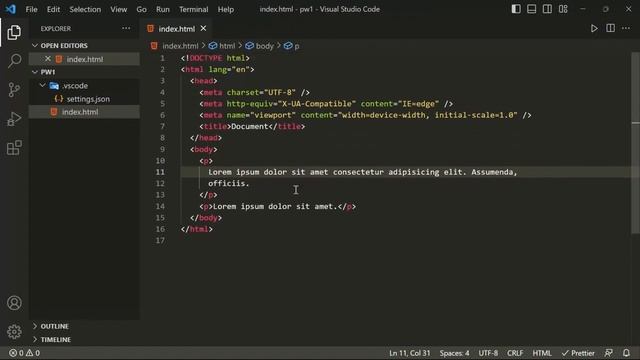Open Run and Debug view
Screen dimensions: 640x360
tap(14, 119)
